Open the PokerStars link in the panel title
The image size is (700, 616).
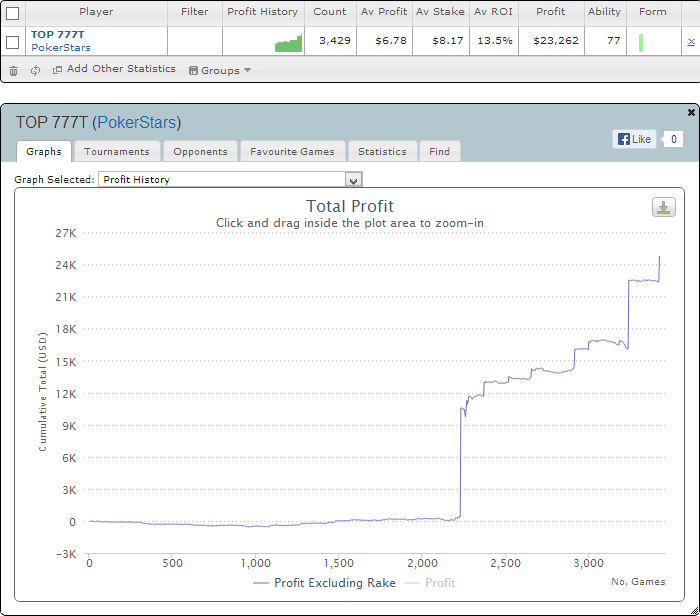point(137,122)
